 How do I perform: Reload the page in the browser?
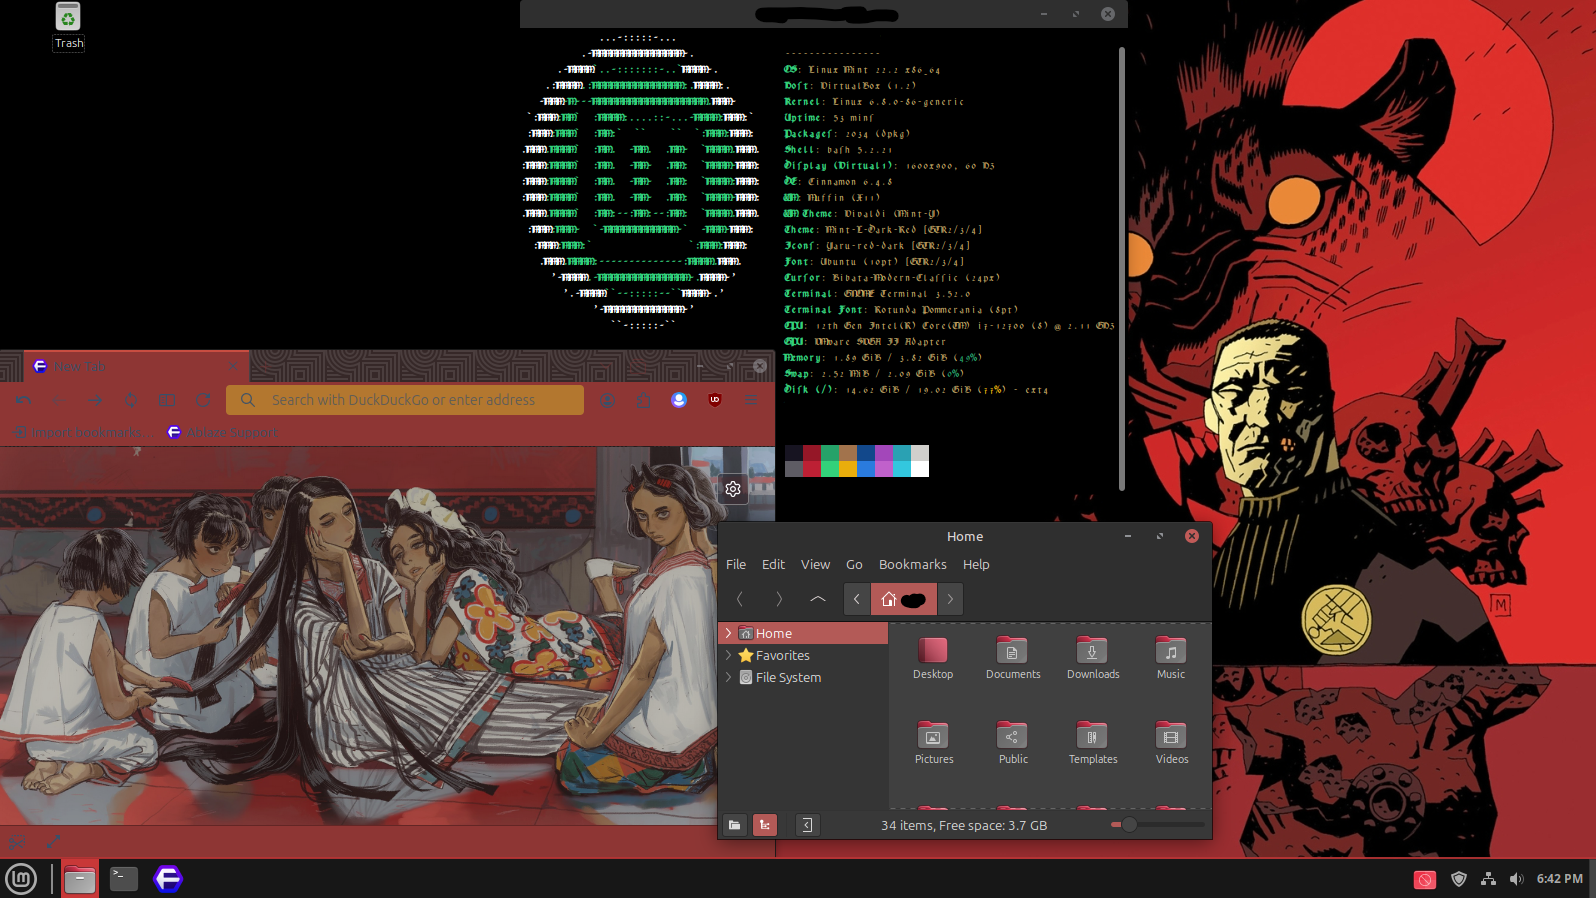203,400
